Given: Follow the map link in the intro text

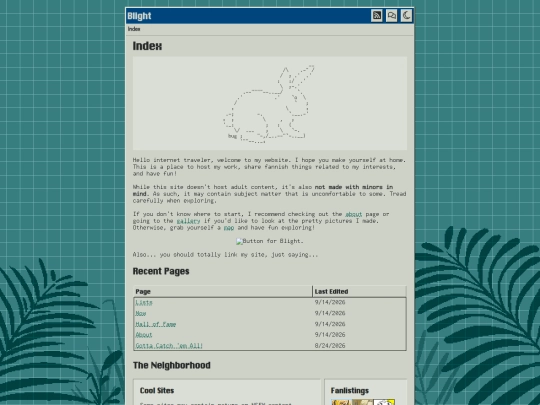Looking at the screenshot, I should point(229,228).
